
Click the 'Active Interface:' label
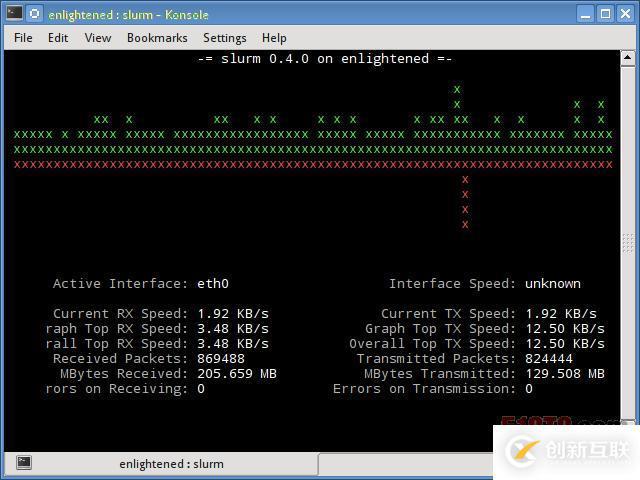click(120, 284)
